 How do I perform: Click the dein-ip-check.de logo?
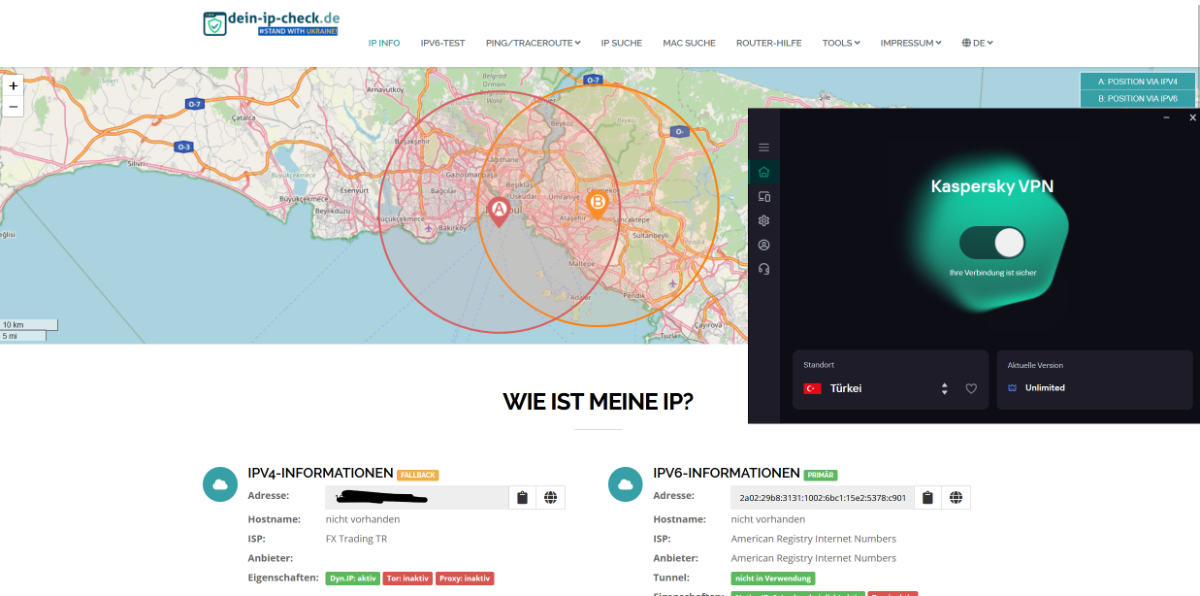coord(270,24)
